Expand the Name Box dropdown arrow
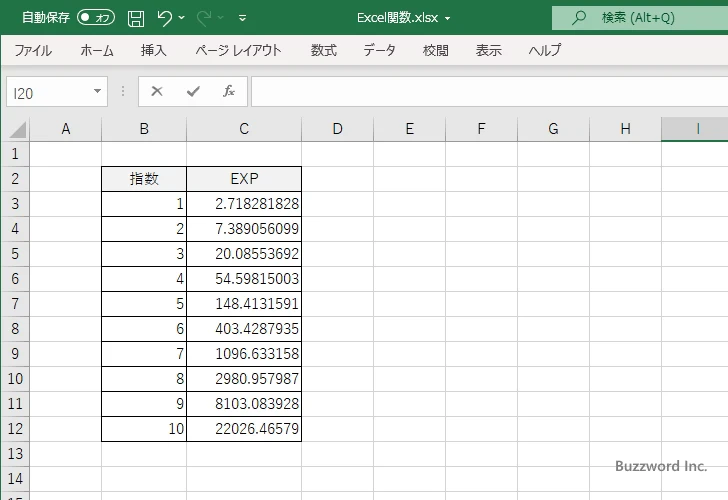The width and height of the screenshot is (728, 500). 97,92
